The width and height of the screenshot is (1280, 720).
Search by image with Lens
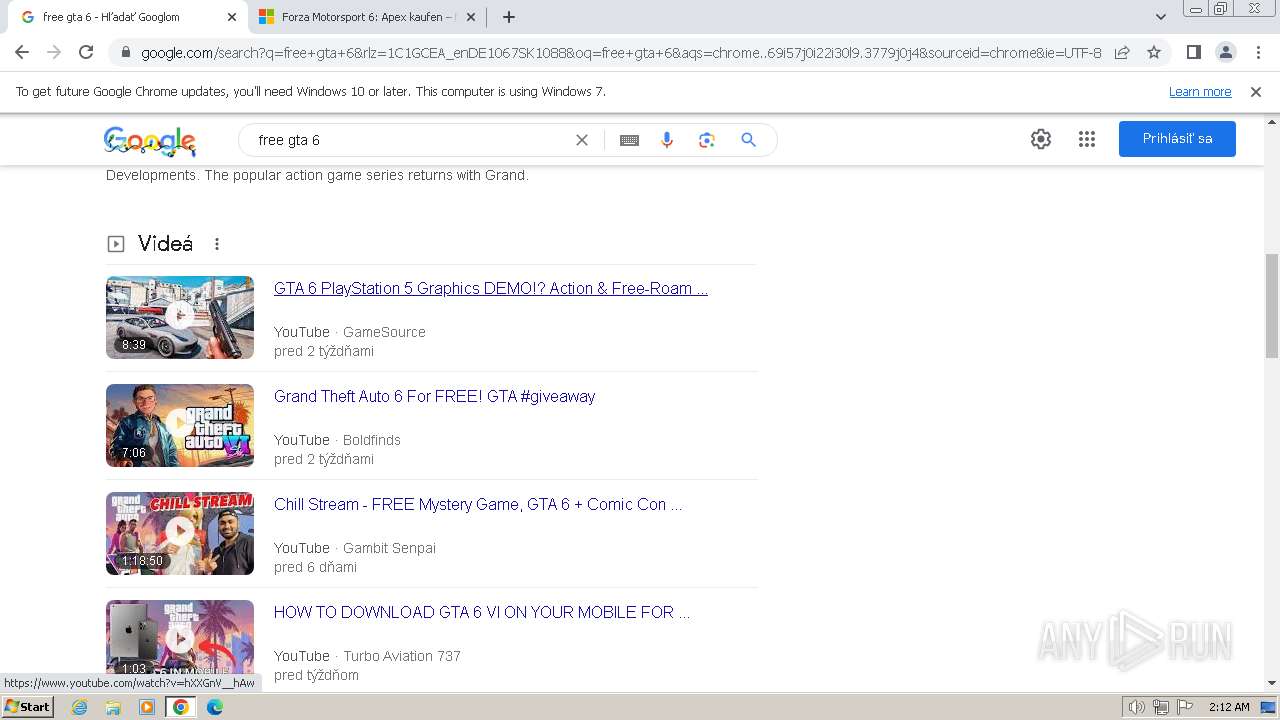tap(707, 140)
